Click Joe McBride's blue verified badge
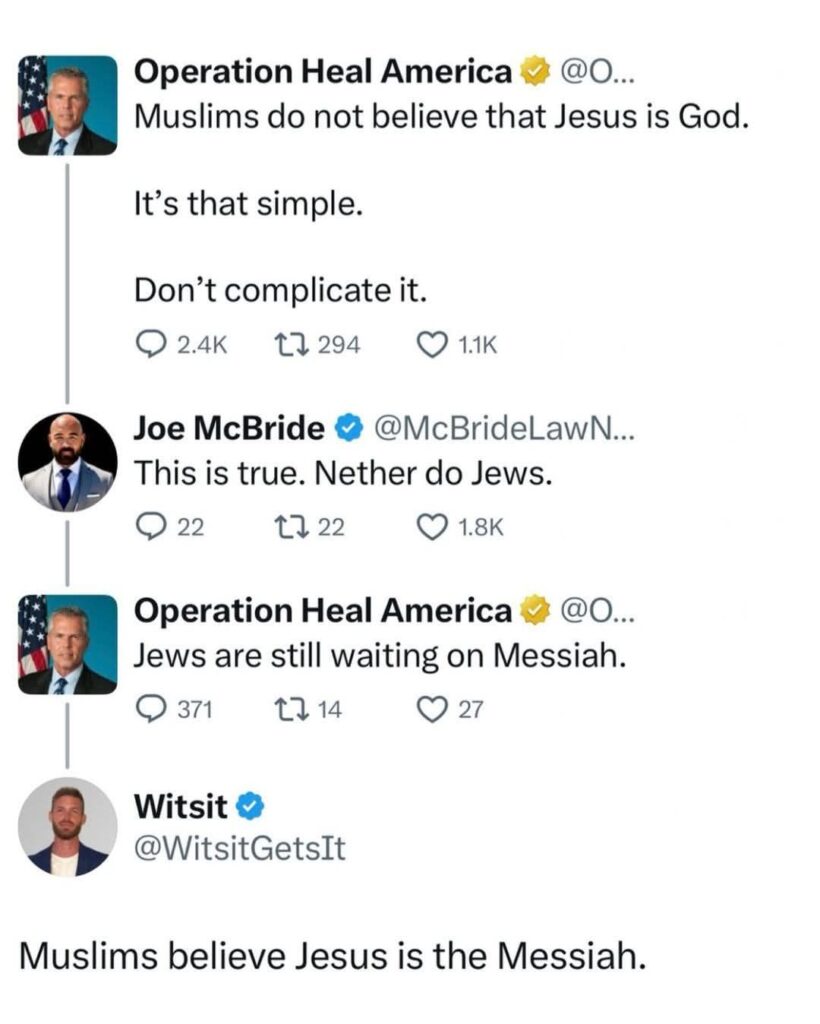 (348, 429)
